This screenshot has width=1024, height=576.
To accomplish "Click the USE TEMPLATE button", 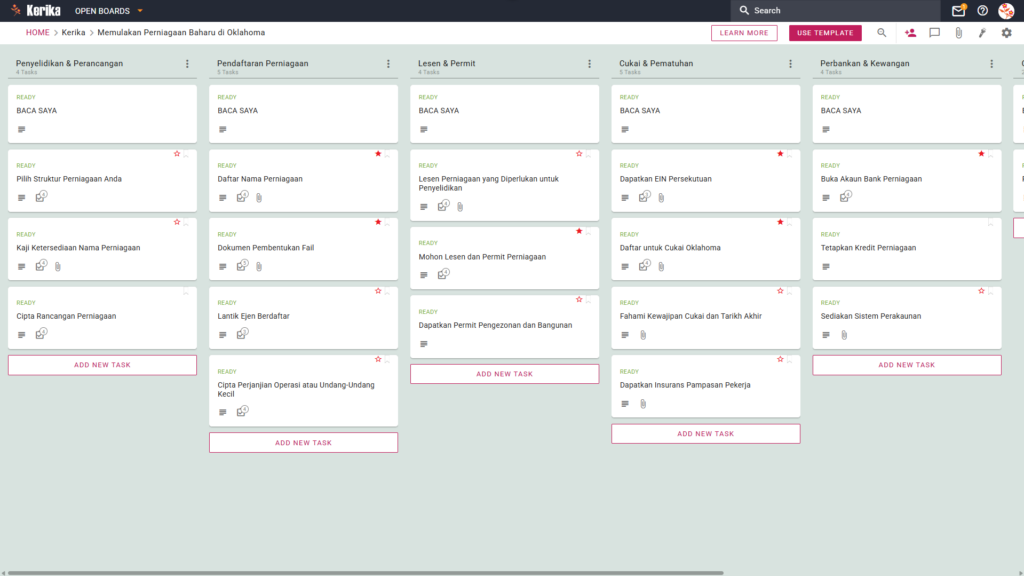I will pos(825,33).
